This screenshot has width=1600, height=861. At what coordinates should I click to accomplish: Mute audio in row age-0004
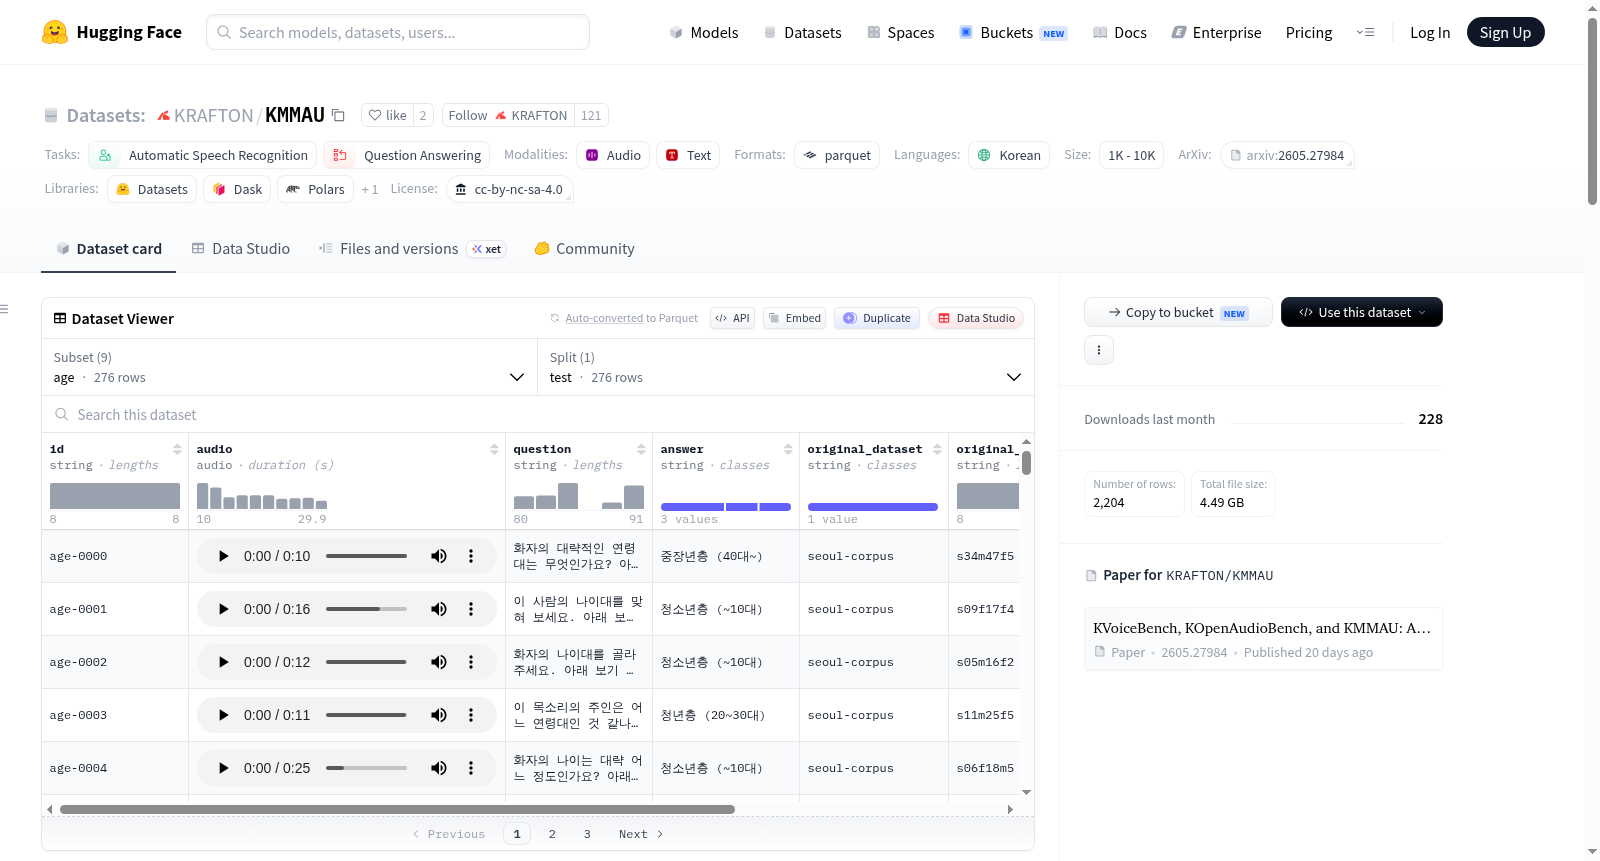click(439, 768)
